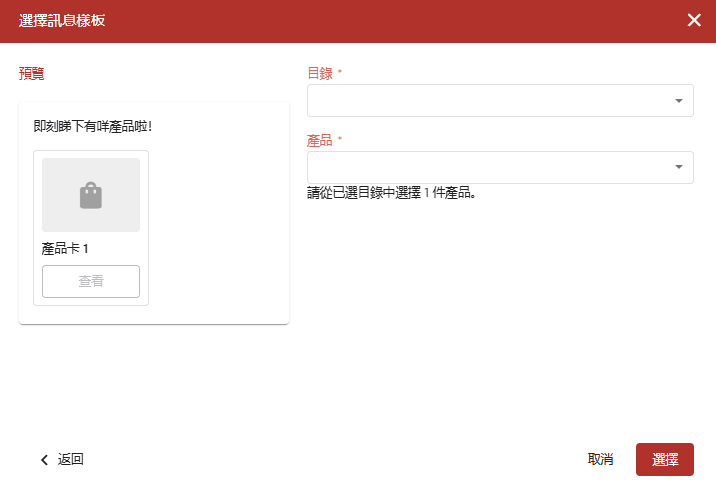
Task: Click the 取消 button
Action: [600, 459]
